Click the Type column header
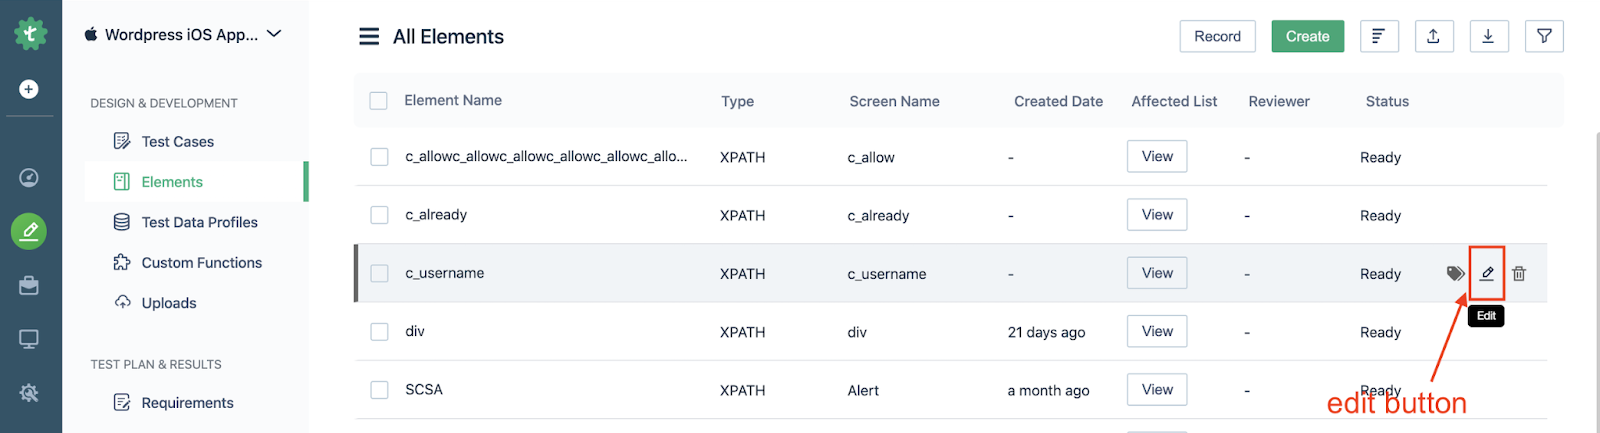 pyautogui.click(x=738, y=101)
